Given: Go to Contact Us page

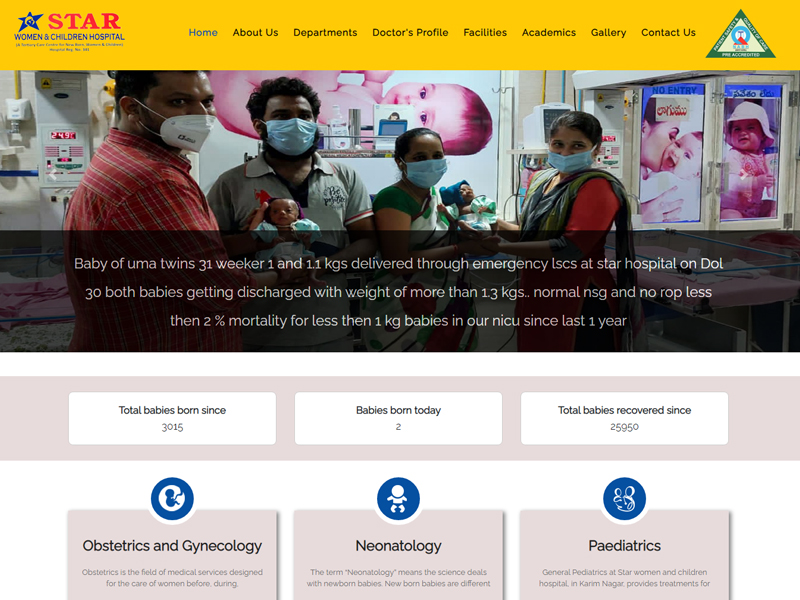Looking at the screenshot, I should [668, 32].
